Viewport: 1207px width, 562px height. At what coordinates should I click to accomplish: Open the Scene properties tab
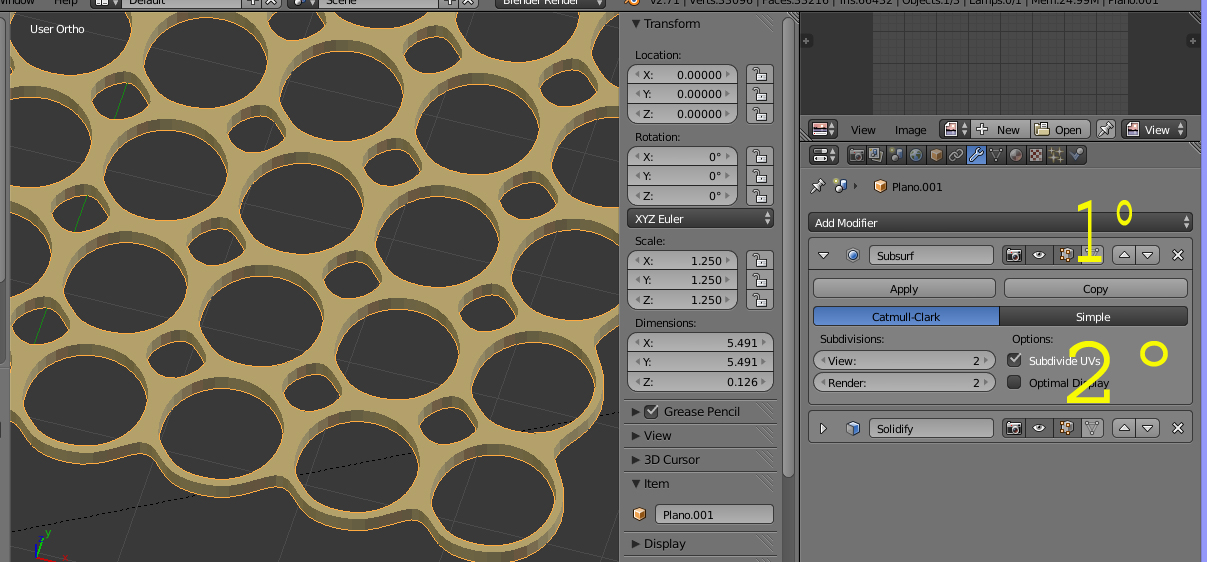[x=896, y=155]
